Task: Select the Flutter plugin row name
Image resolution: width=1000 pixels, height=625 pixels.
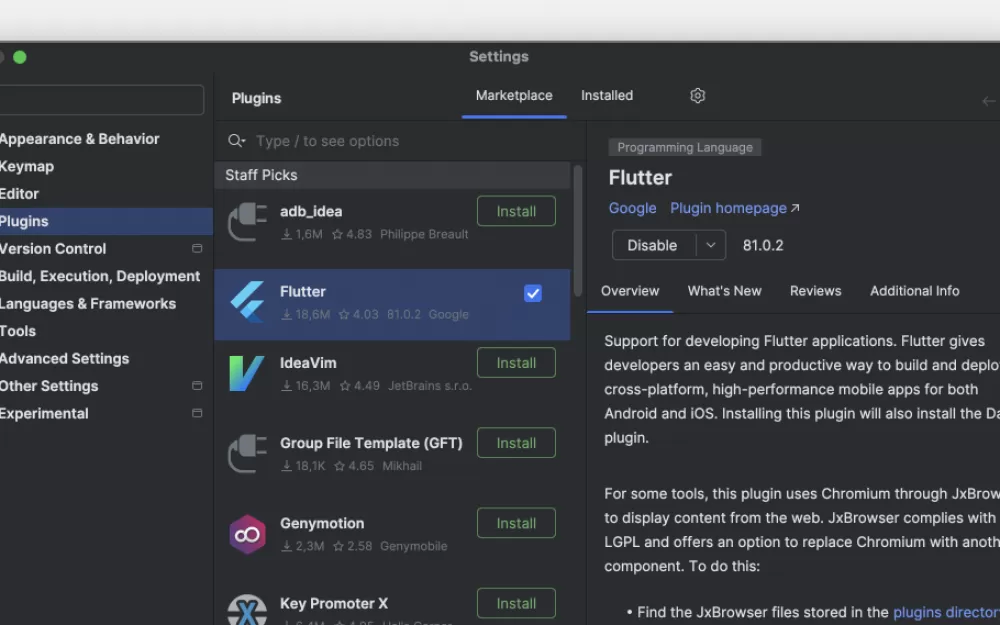Action: point(303,291)
